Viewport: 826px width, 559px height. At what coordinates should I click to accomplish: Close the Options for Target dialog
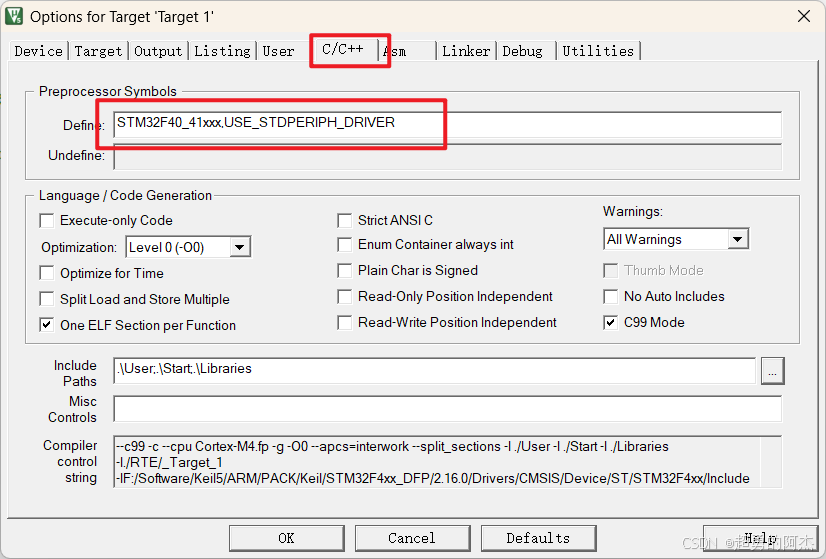804,16
